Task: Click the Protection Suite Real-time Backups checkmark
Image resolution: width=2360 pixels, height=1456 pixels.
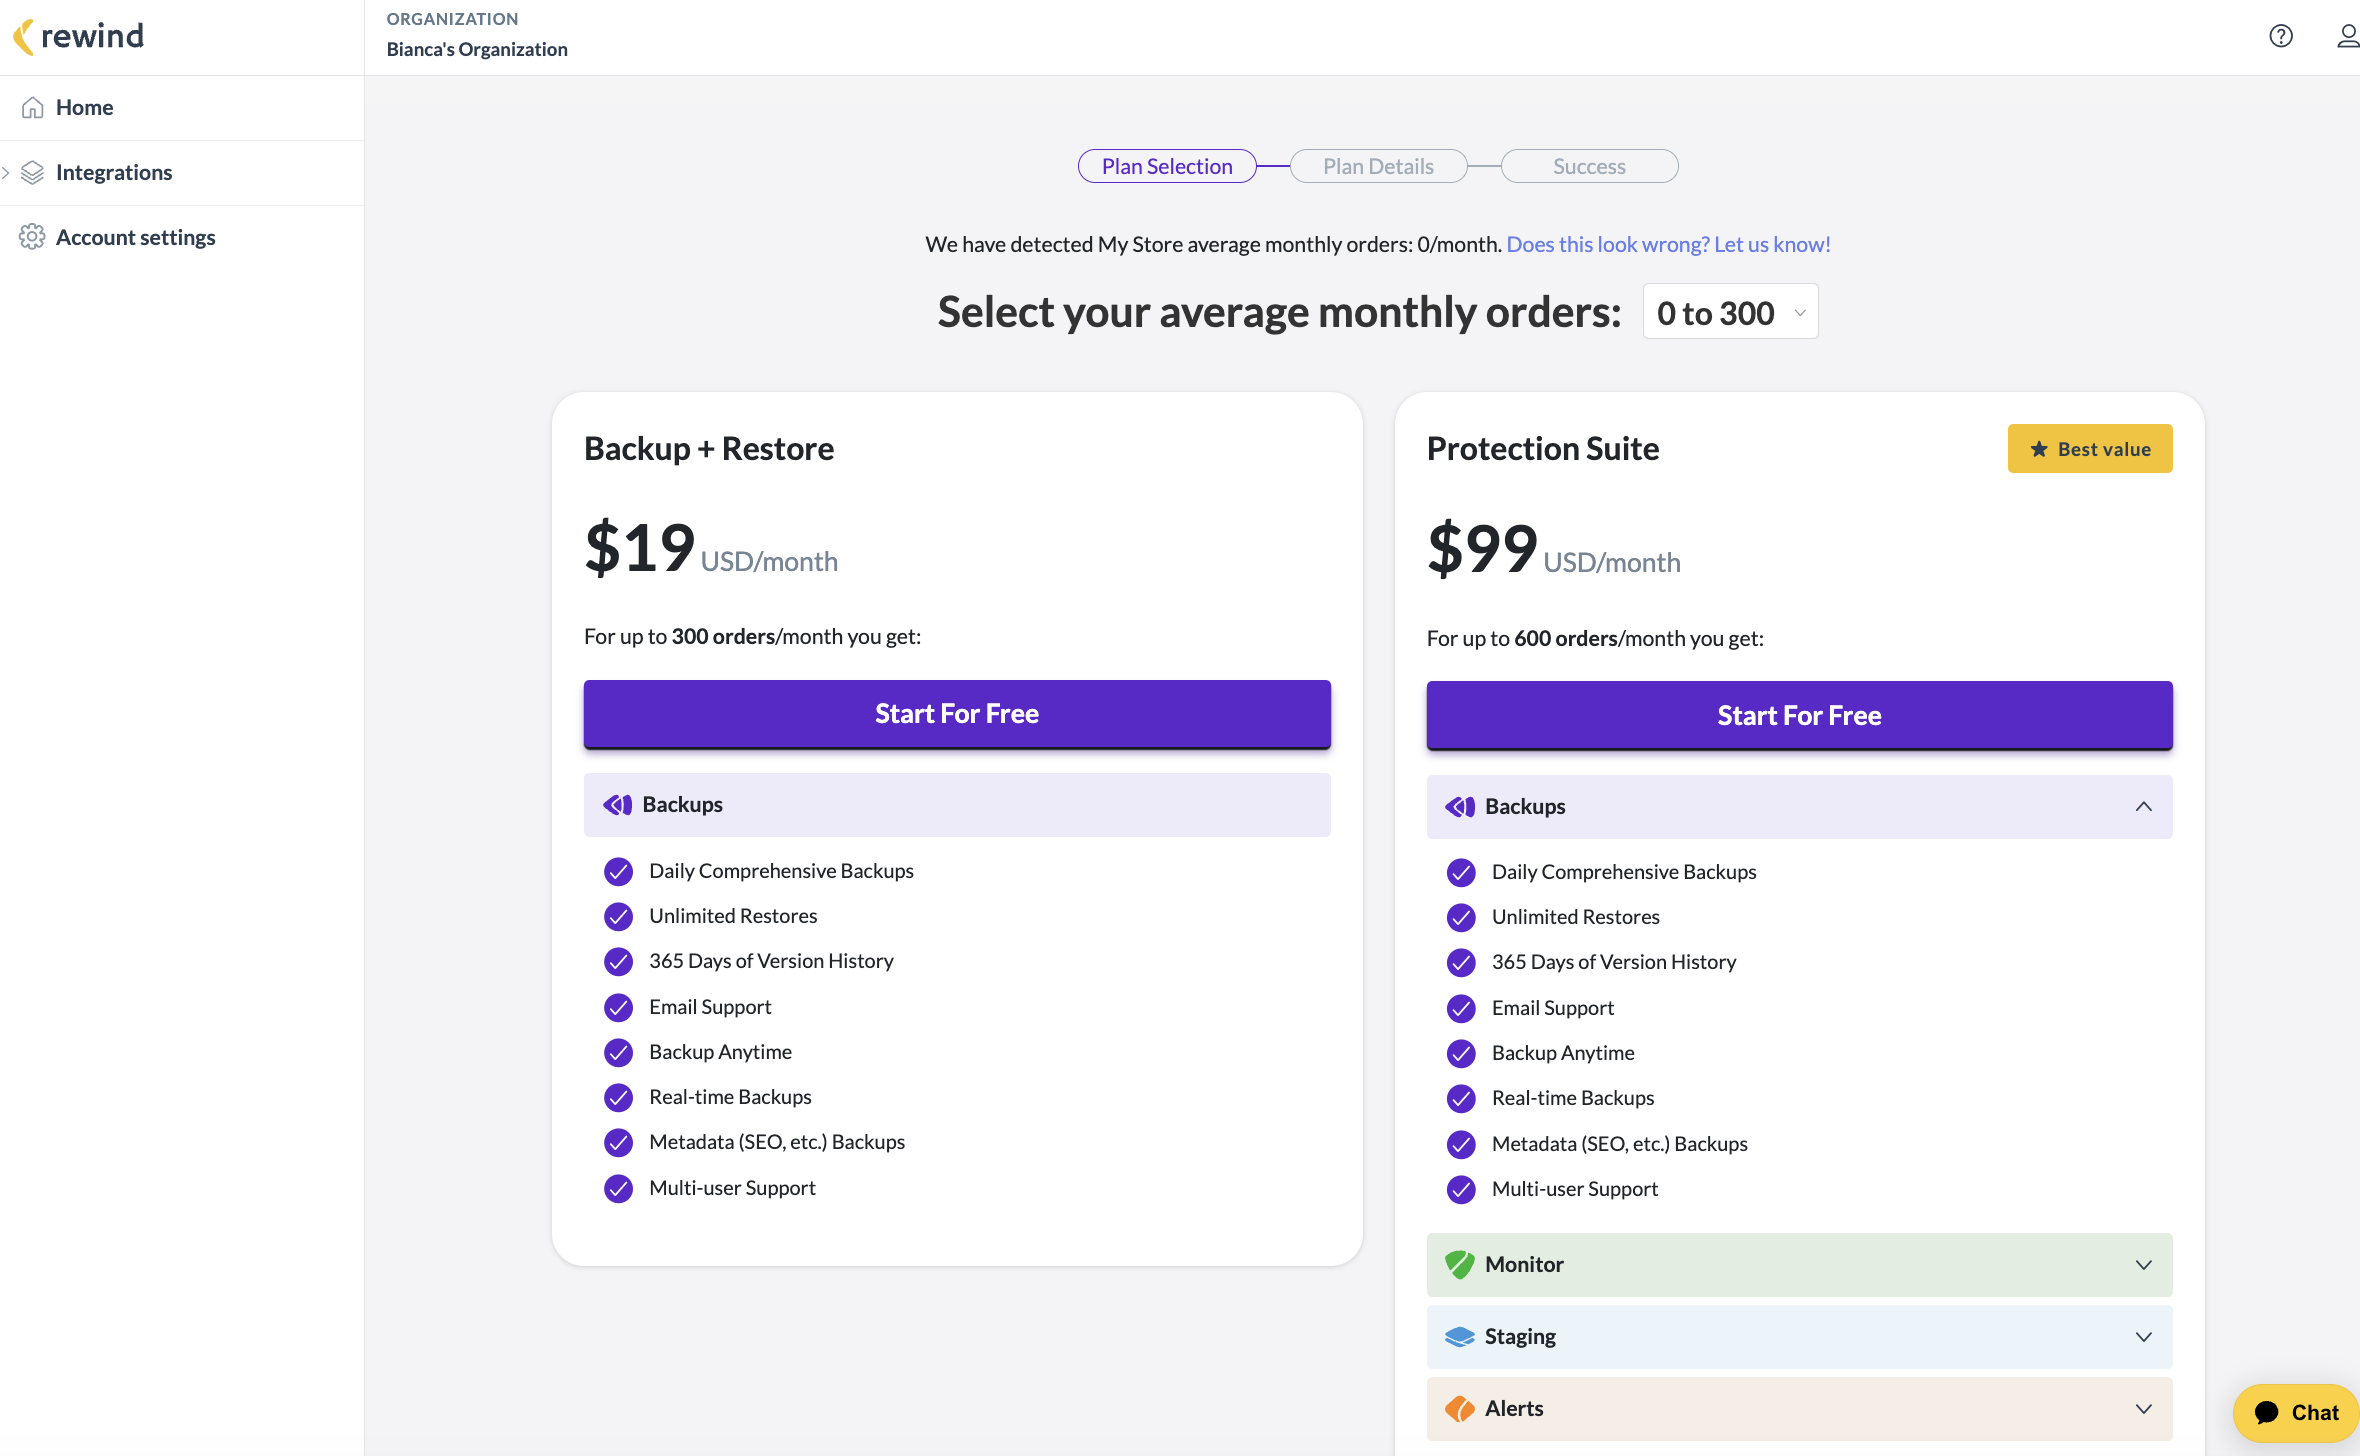Action: [1461, 1098]
